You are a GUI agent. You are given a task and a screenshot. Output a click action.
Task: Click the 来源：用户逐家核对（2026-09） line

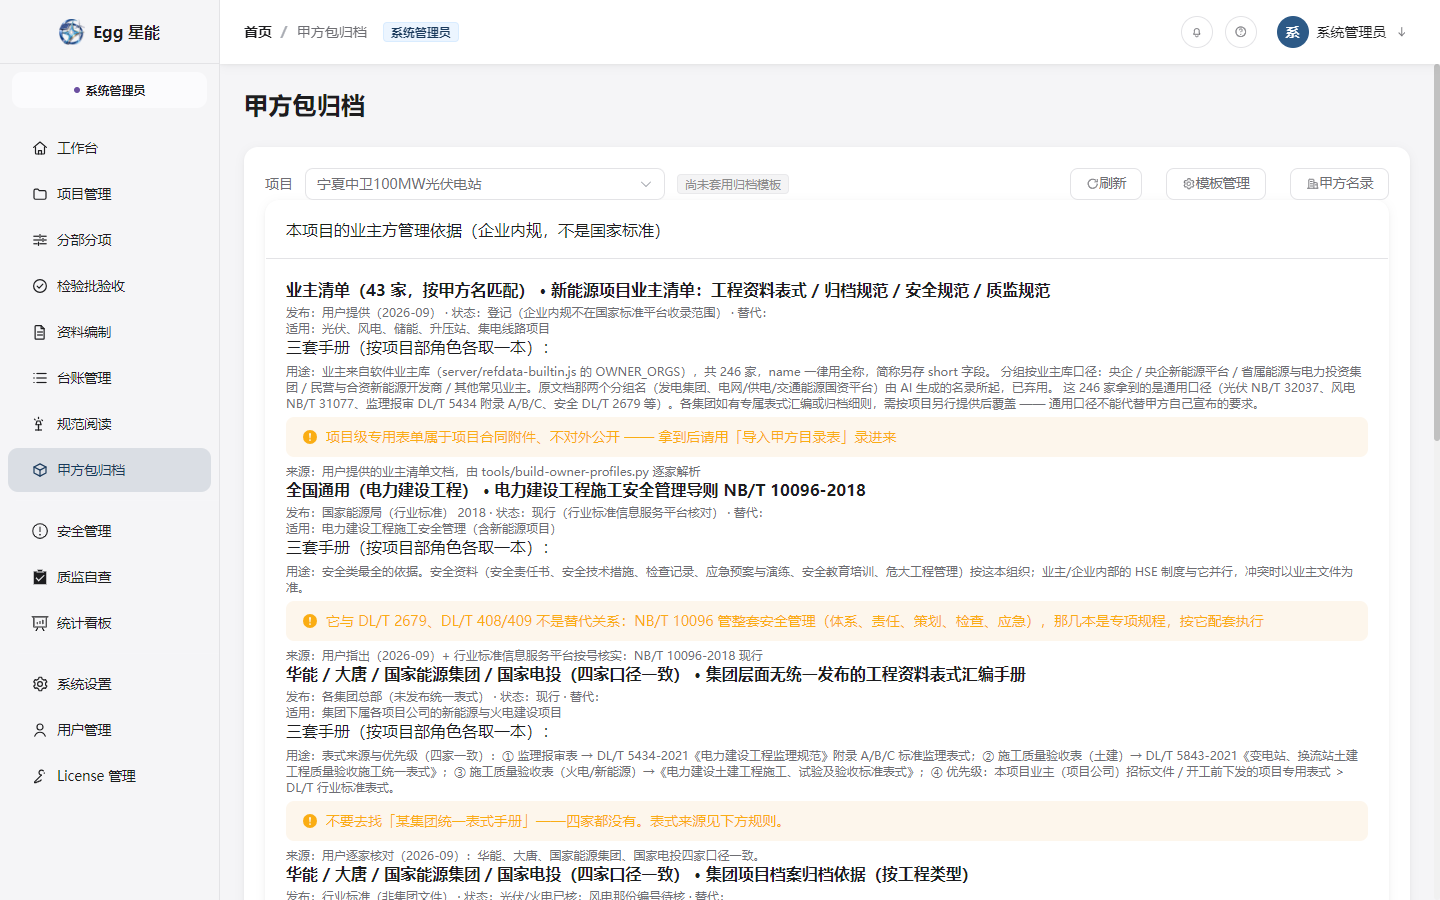click(x=524, y=856)
